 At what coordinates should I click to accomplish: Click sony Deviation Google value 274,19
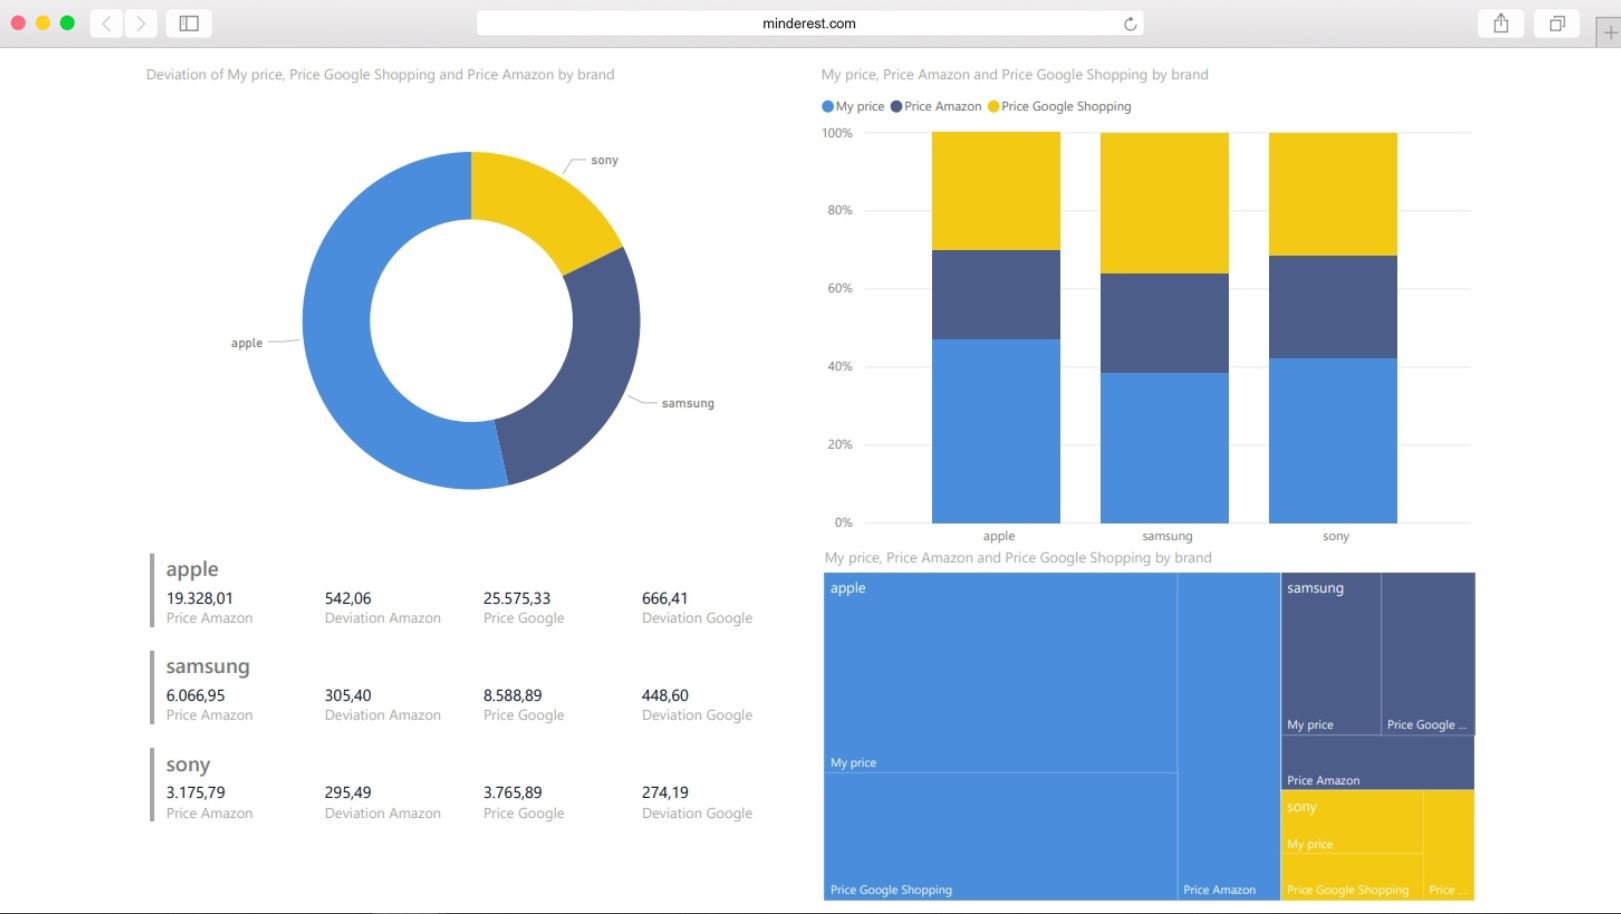click(x=665, y=792)
